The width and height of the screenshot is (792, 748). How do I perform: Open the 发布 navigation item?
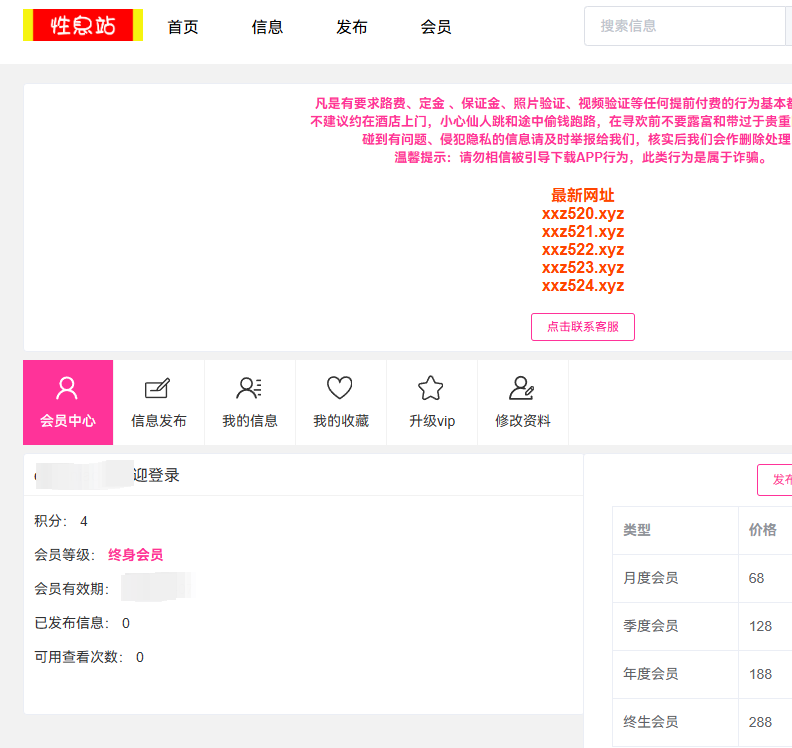(x=352, y=27)
